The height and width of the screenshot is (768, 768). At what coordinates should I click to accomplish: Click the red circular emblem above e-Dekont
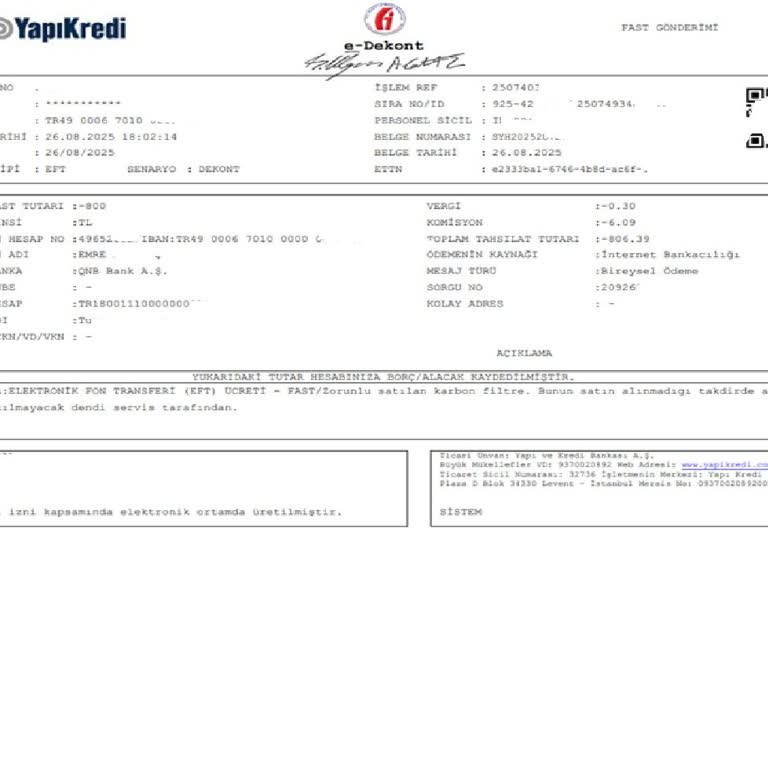384,19
